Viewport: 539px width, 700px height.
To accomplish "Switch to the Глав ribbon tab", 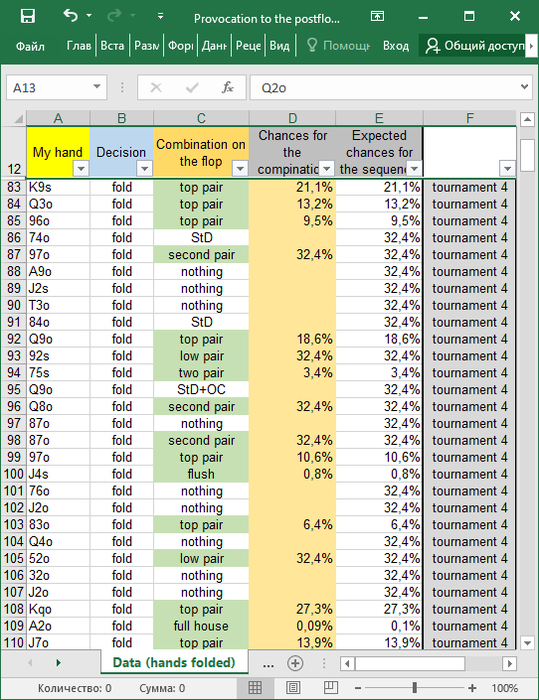I will 79,46.
